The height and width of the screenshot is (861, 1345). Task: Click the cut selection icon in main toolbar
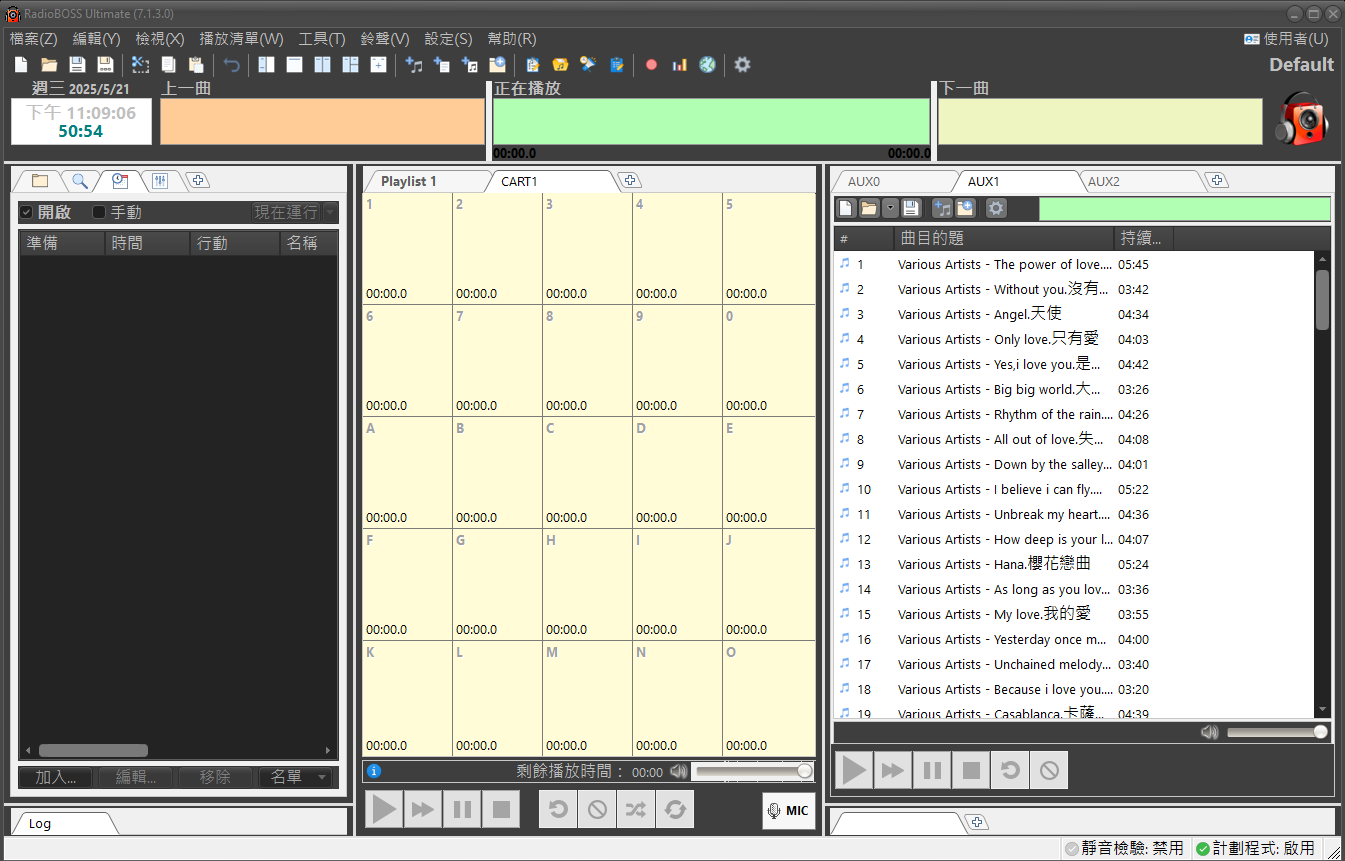[x=141, y=65]
